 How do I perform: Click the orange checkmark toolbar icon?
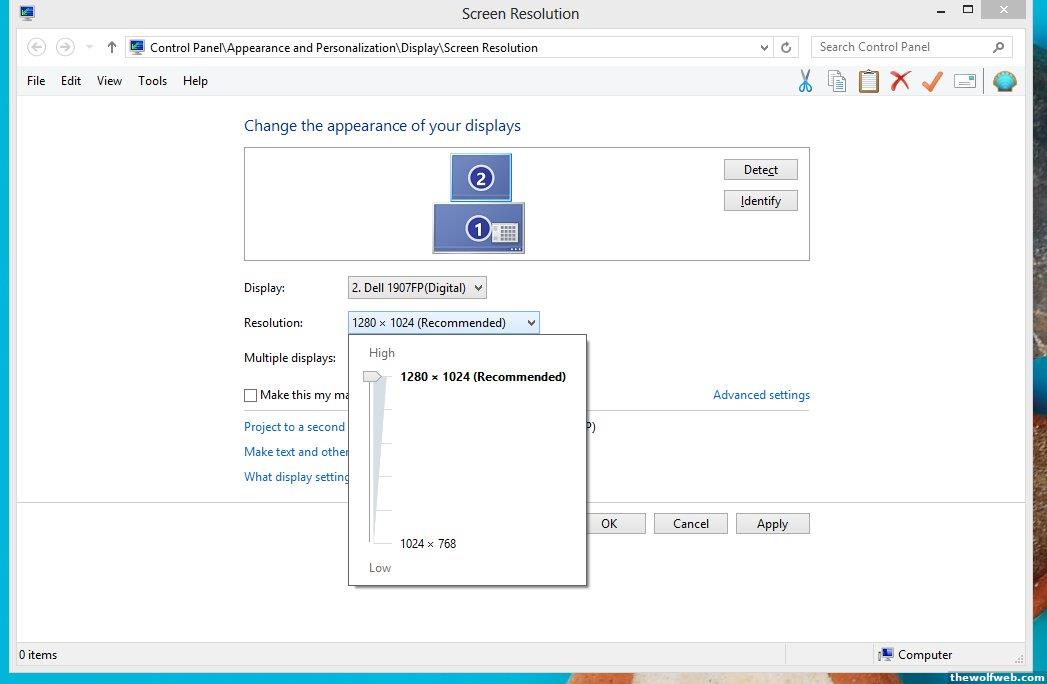(x=932, y=82)
